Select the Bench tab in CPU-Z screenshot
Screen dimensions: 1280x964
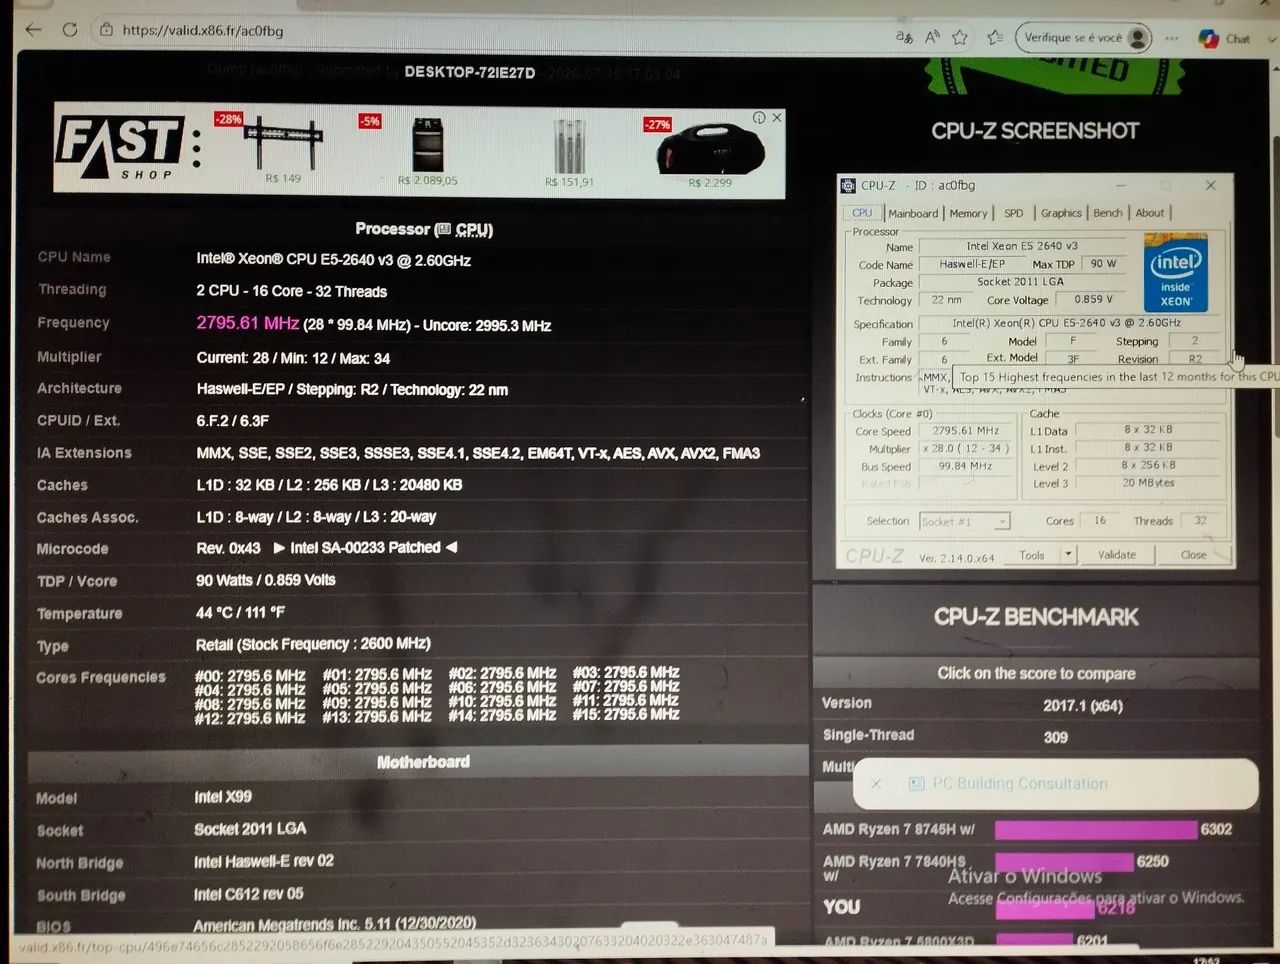point(1107,214)
